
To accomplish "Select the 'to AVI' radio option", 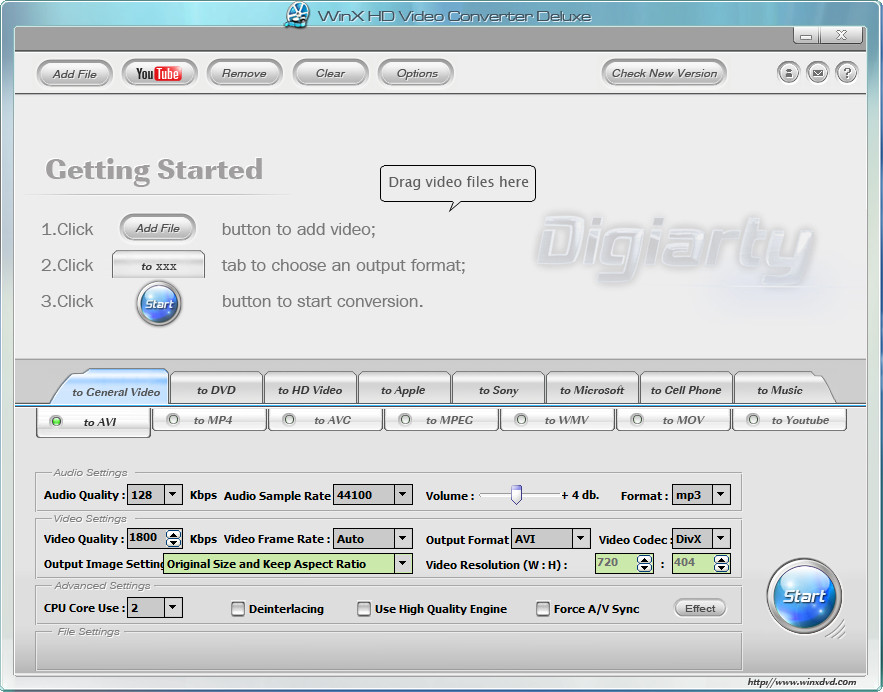I will click(x=56, y=421).
